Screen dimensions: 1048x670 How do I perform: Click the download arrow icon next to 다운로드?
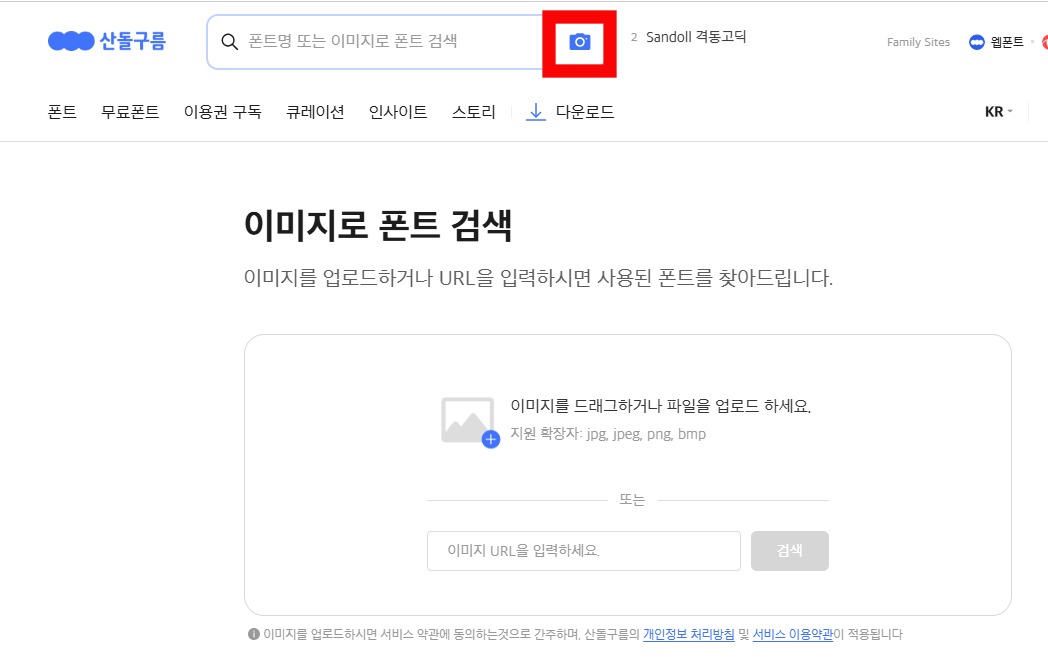[x=535, y=111]
